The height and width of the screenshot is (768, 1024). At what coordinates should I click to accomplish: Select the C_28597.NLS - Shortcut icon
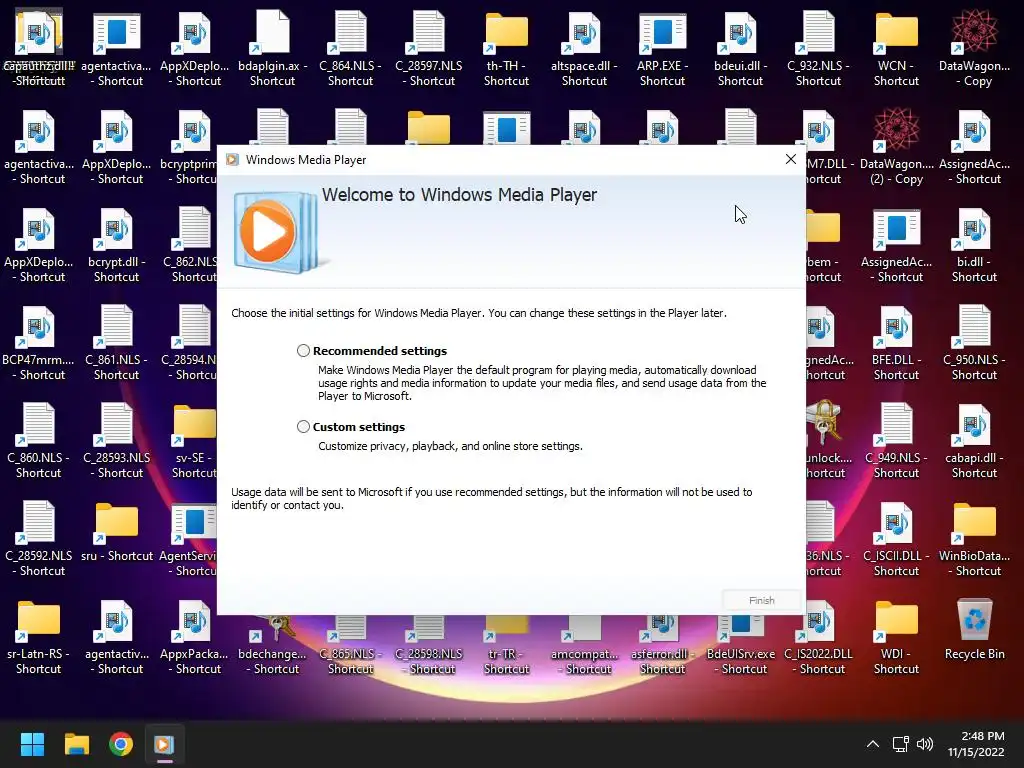(428, 50)
